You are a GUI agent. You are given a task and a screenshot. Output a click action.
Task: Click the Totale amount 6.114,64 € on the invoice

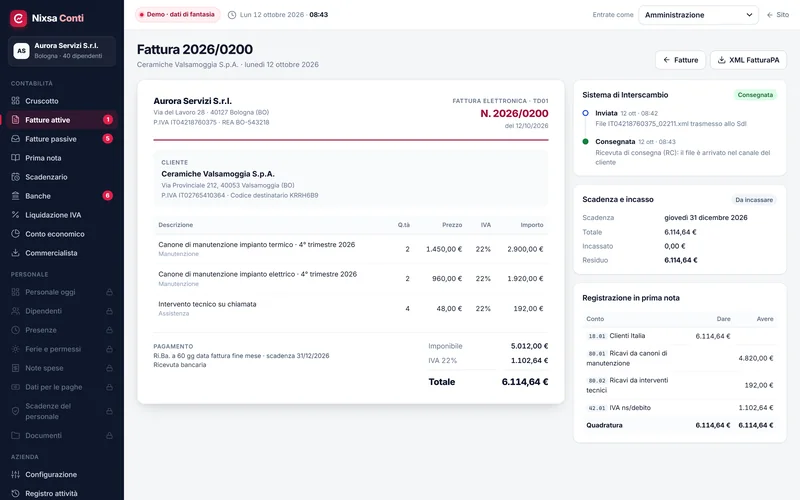tap(525, 382)
